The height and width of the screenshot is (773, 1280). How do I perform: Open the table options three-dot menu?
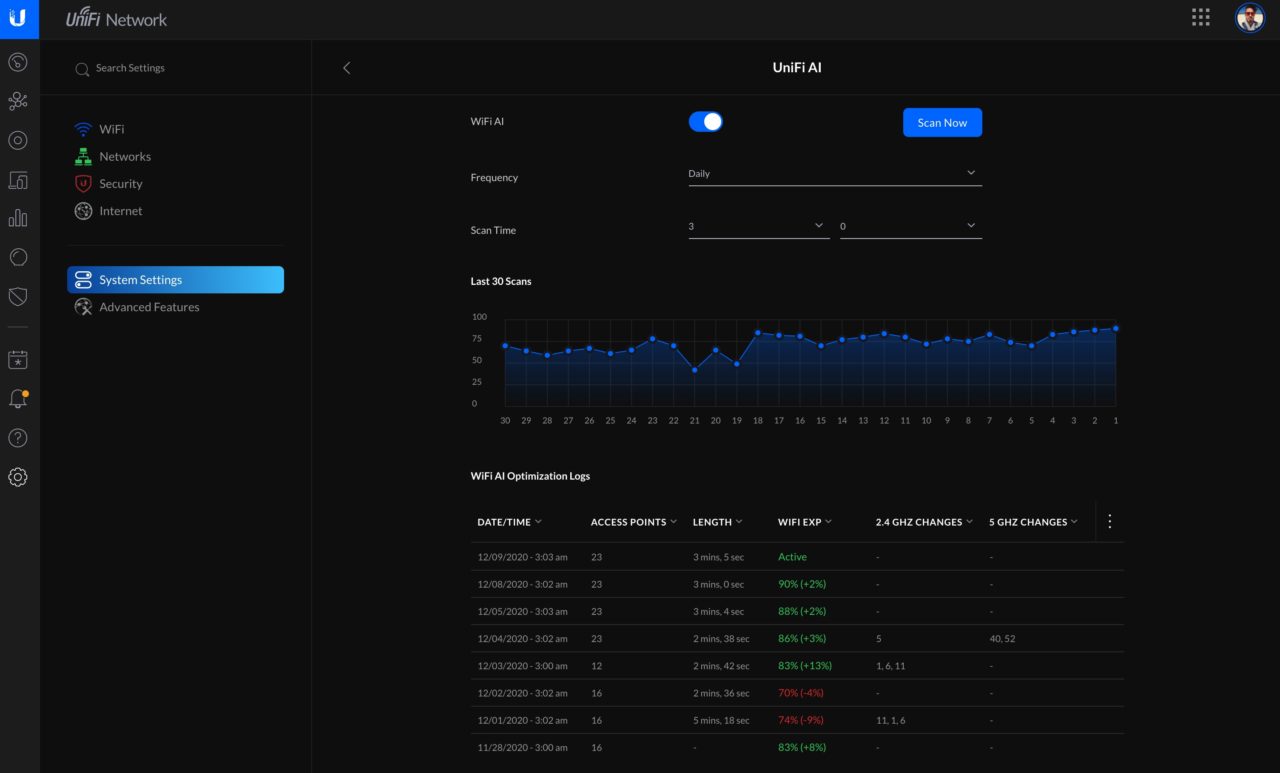tap(1109, 521)
